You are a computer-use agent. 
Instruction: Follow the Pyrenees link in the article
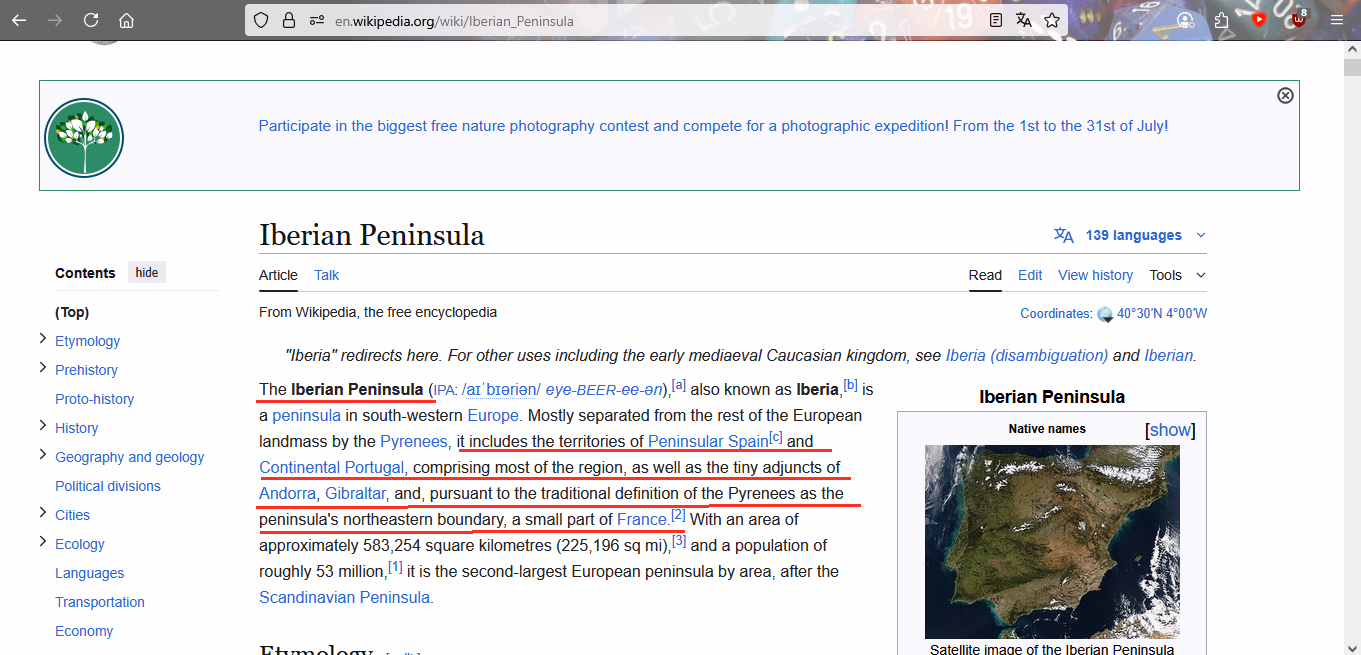pyautogui.click(x=413, y=441)
